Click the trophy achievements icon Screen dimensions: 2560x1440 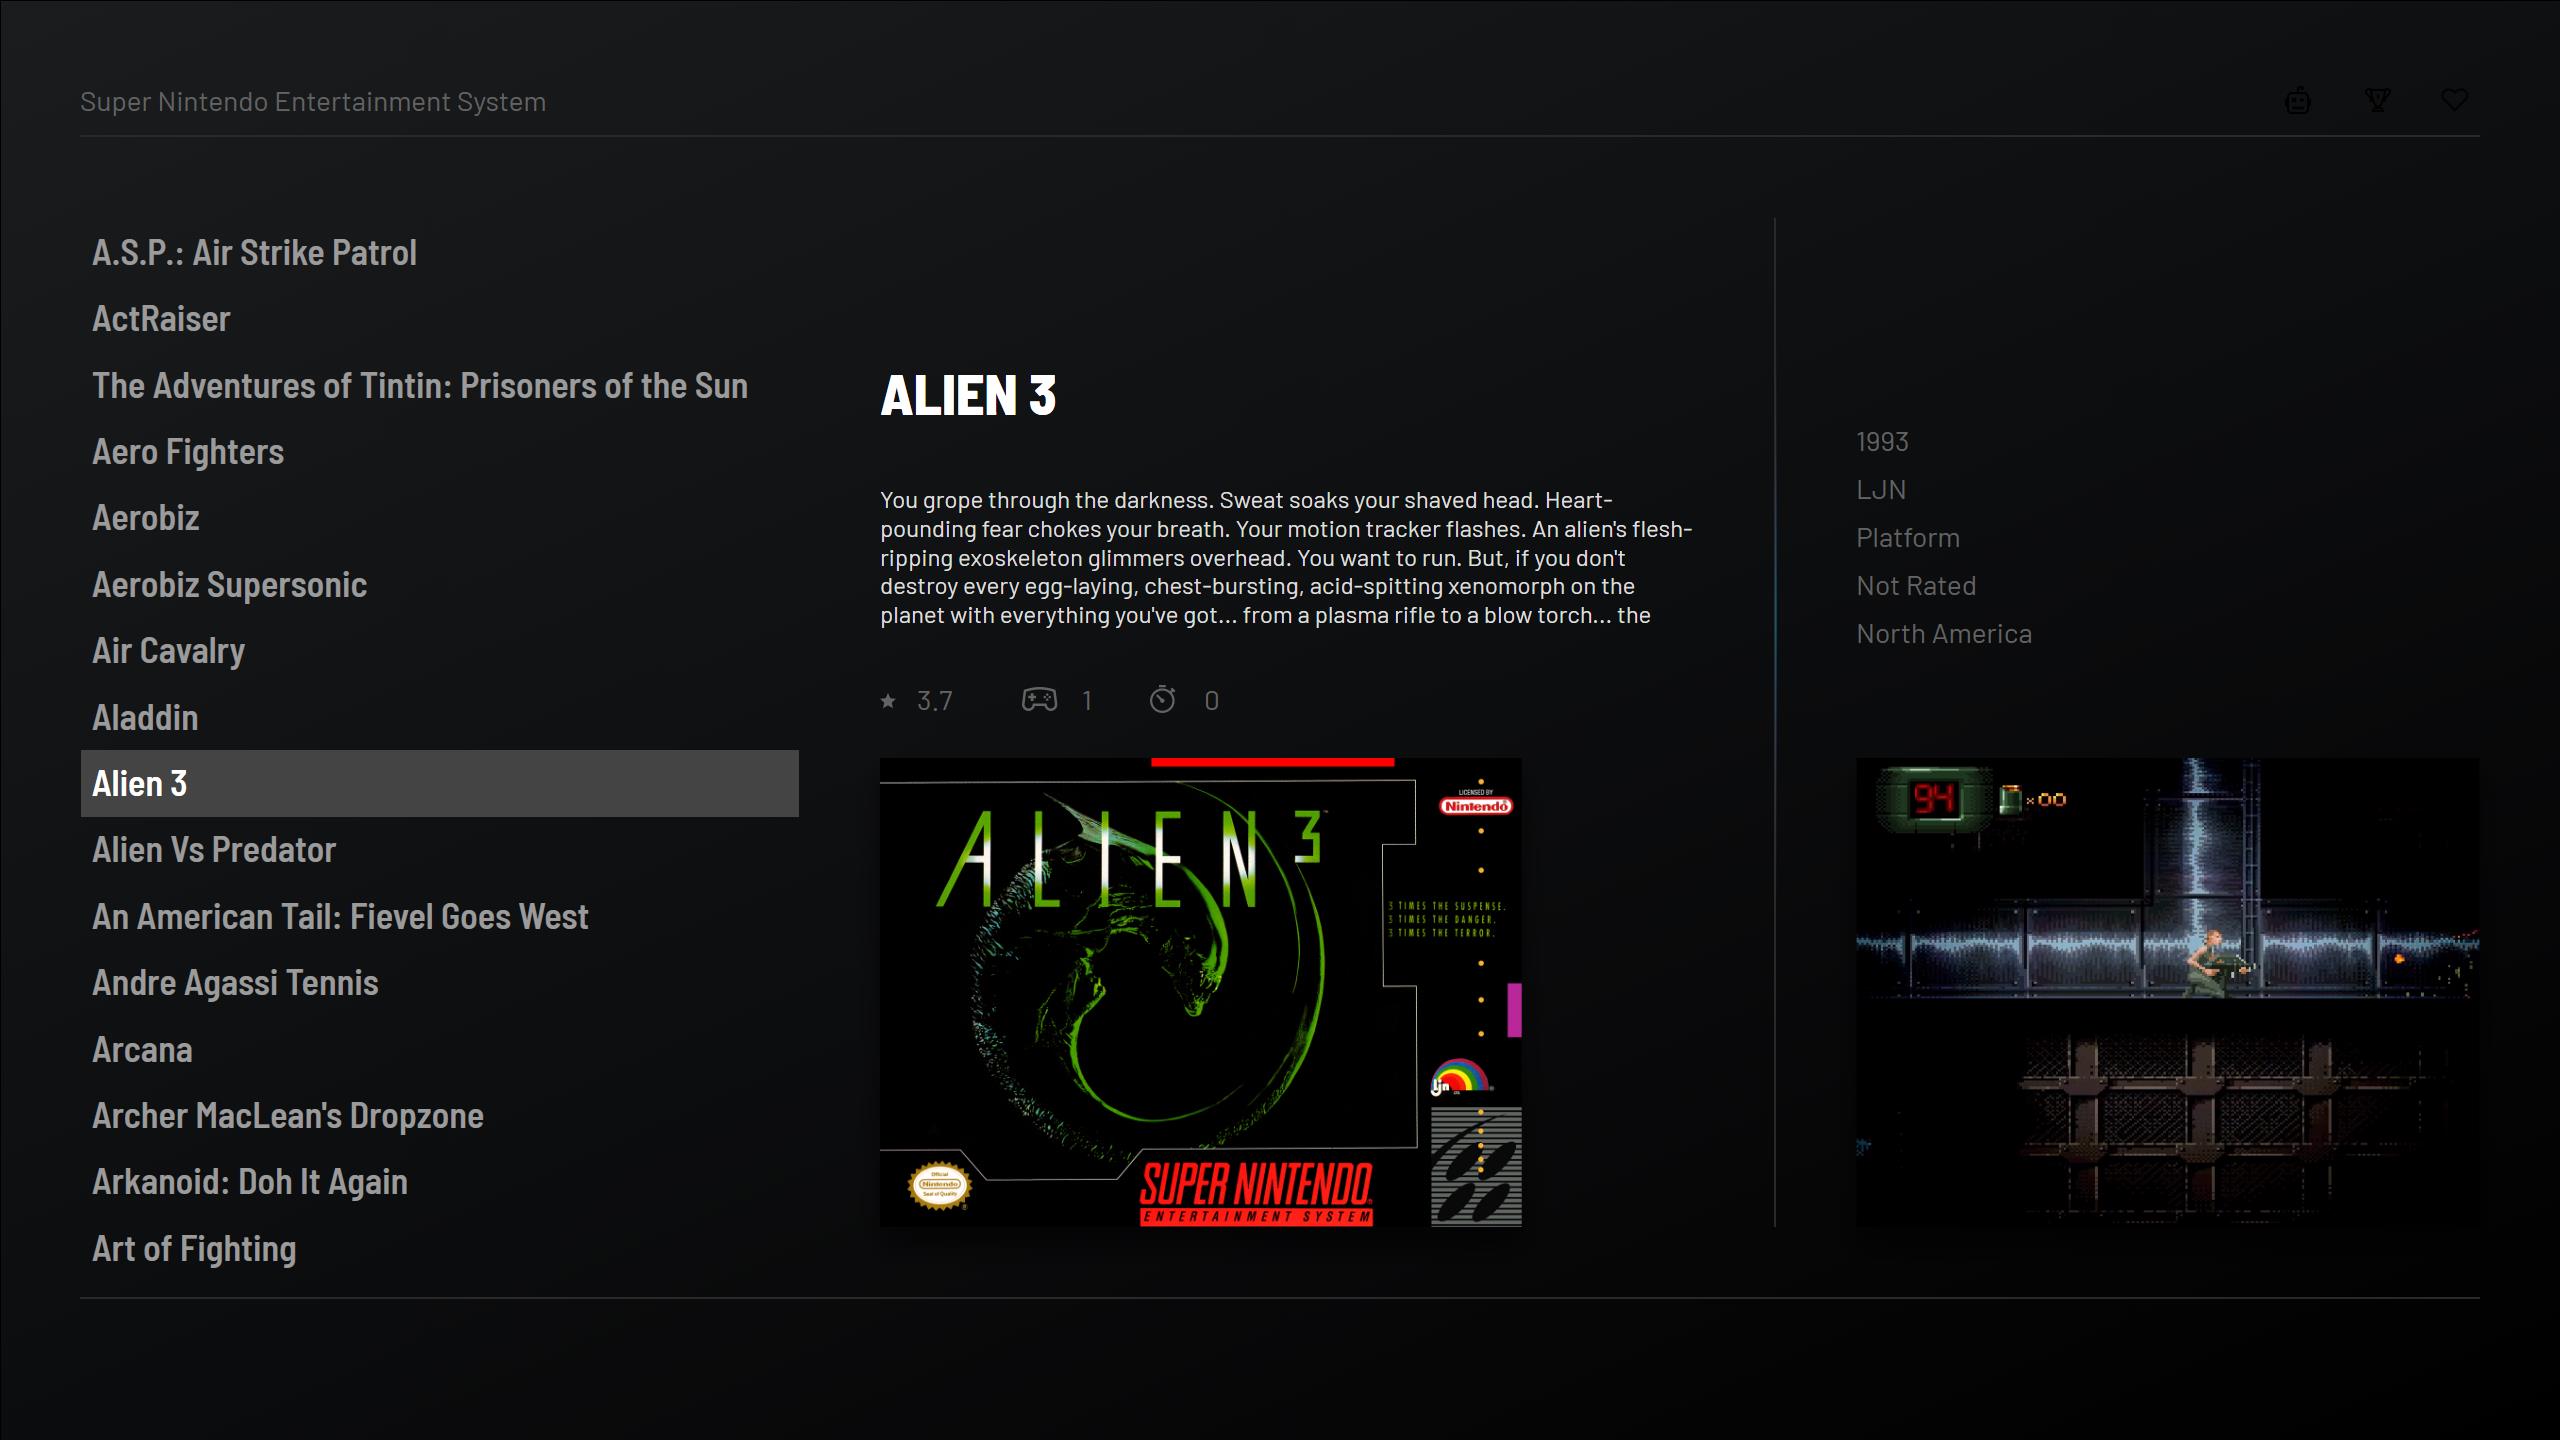tap(2377, 100)
